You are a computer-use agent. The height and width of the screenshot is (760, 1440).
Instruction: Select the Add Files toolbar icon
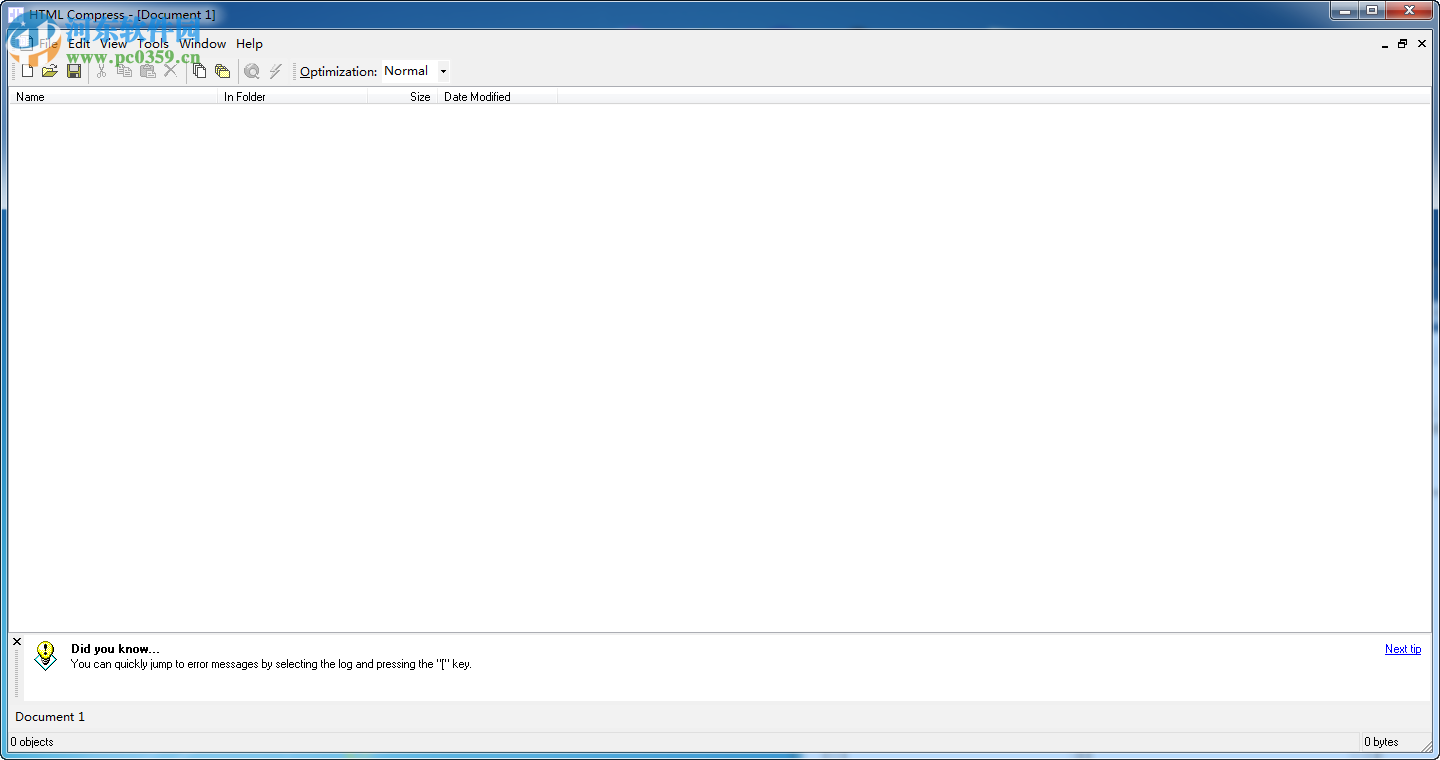click(199, 70)
